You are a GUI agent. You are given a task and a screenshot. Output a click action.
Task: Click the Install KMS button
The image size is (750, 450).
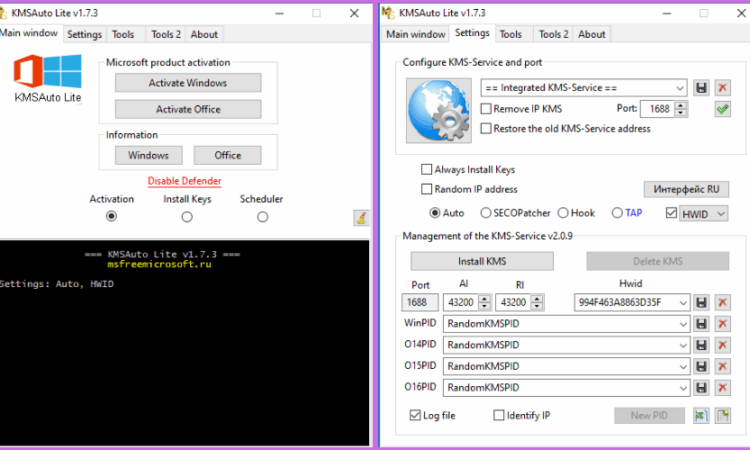coord(482,261)
